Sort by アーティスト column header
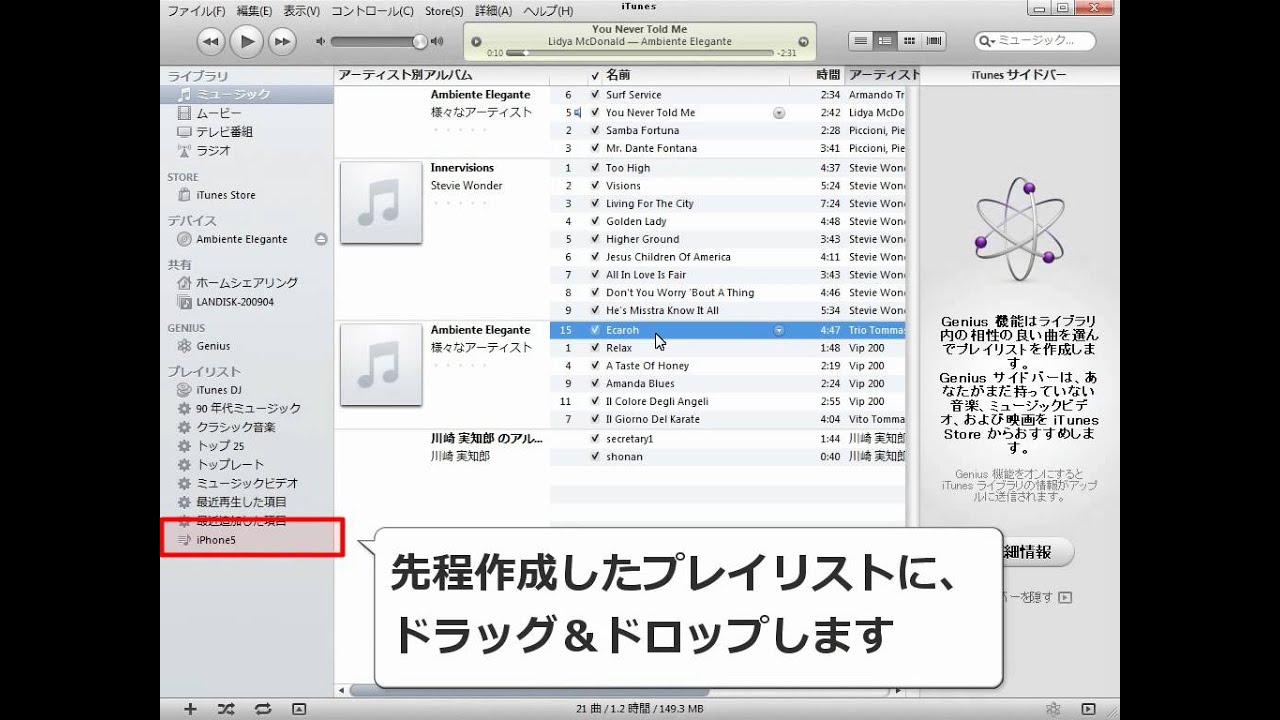 pyautogui.click(x=882, y=75)
